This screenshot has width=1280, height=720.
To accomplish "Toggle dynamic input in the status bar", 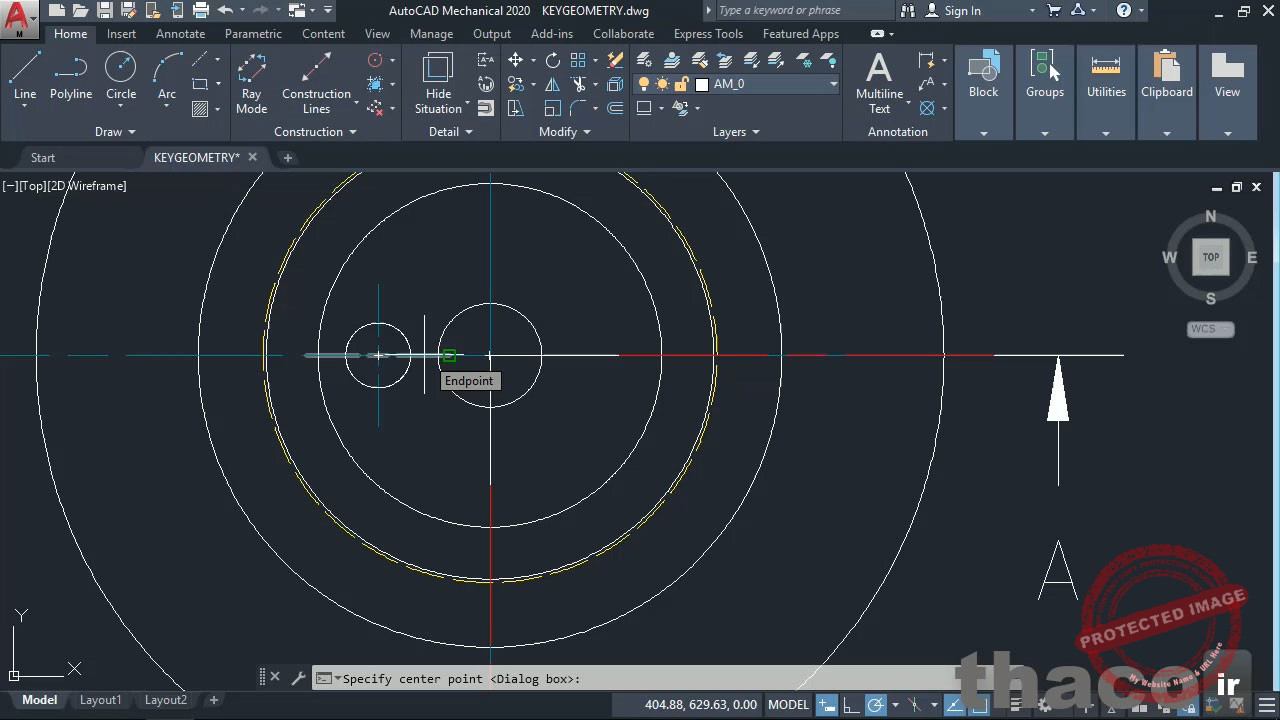I will pyautogui.click(x=827, y=705).
